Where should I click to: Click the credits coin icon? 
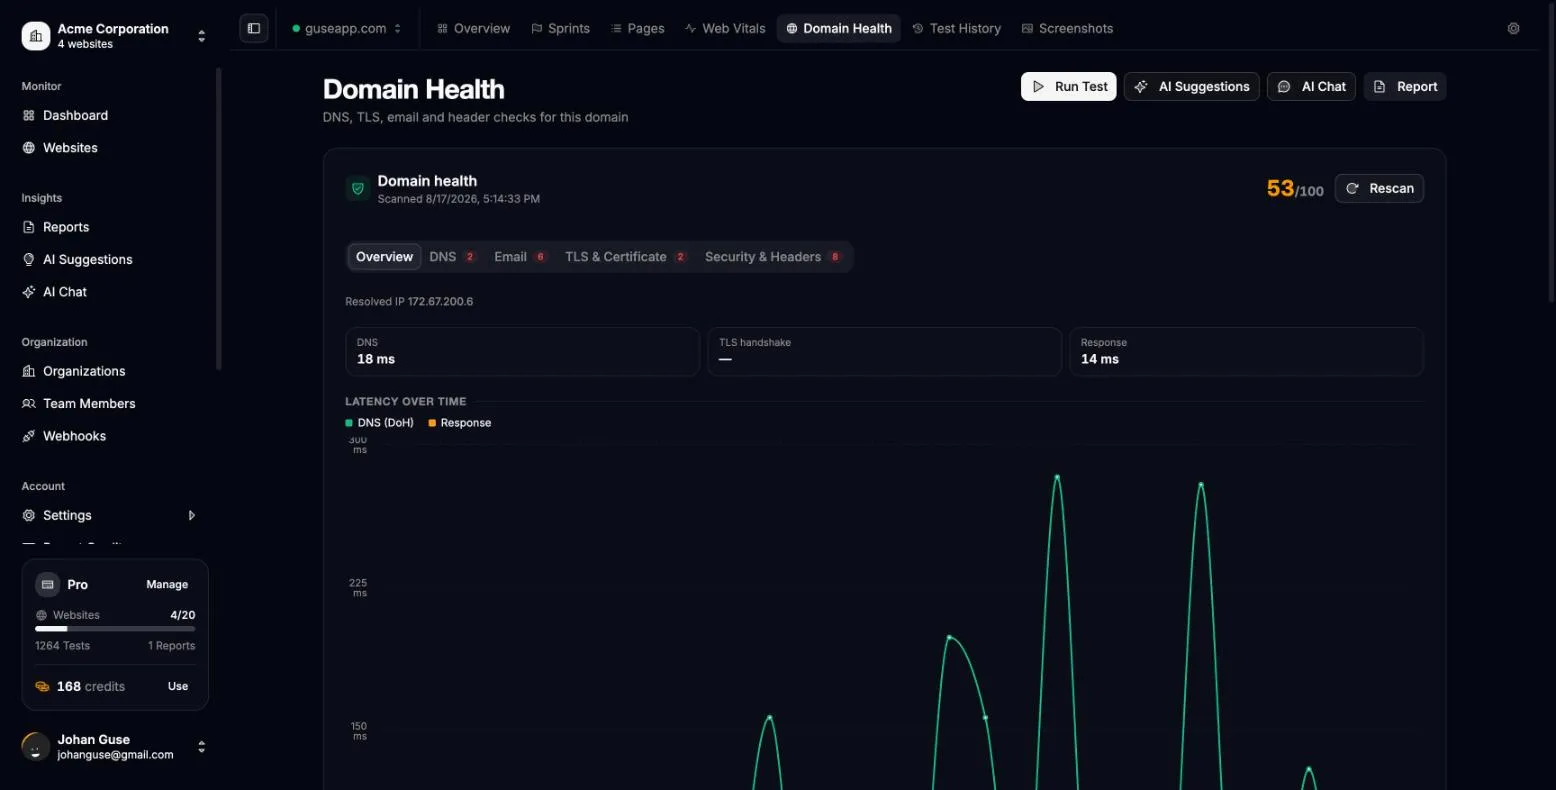[x=42, y=686]
